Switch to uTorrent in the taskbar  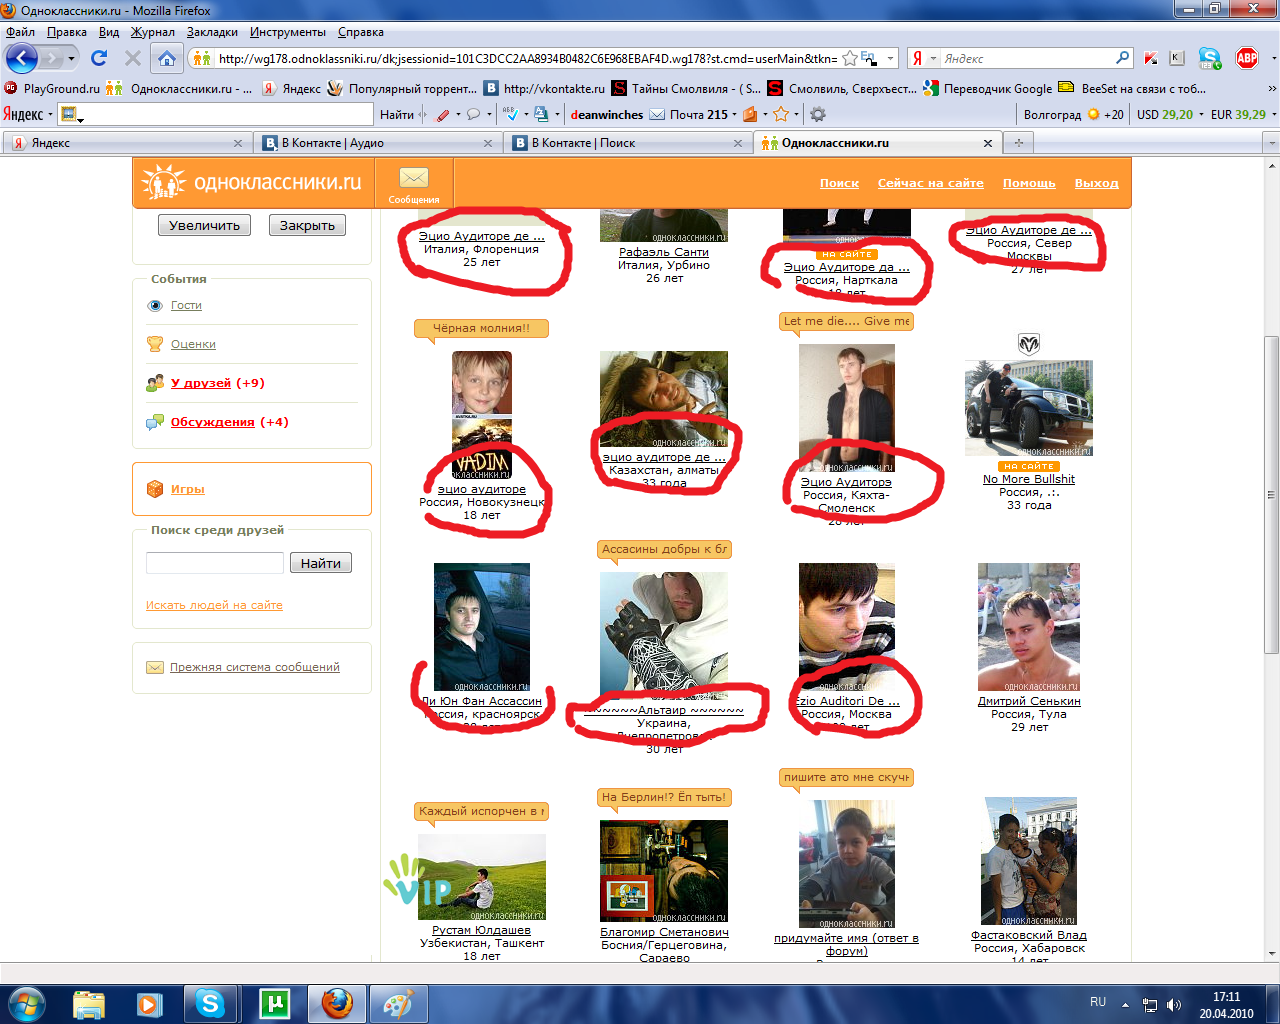(x=273, y=1003)
